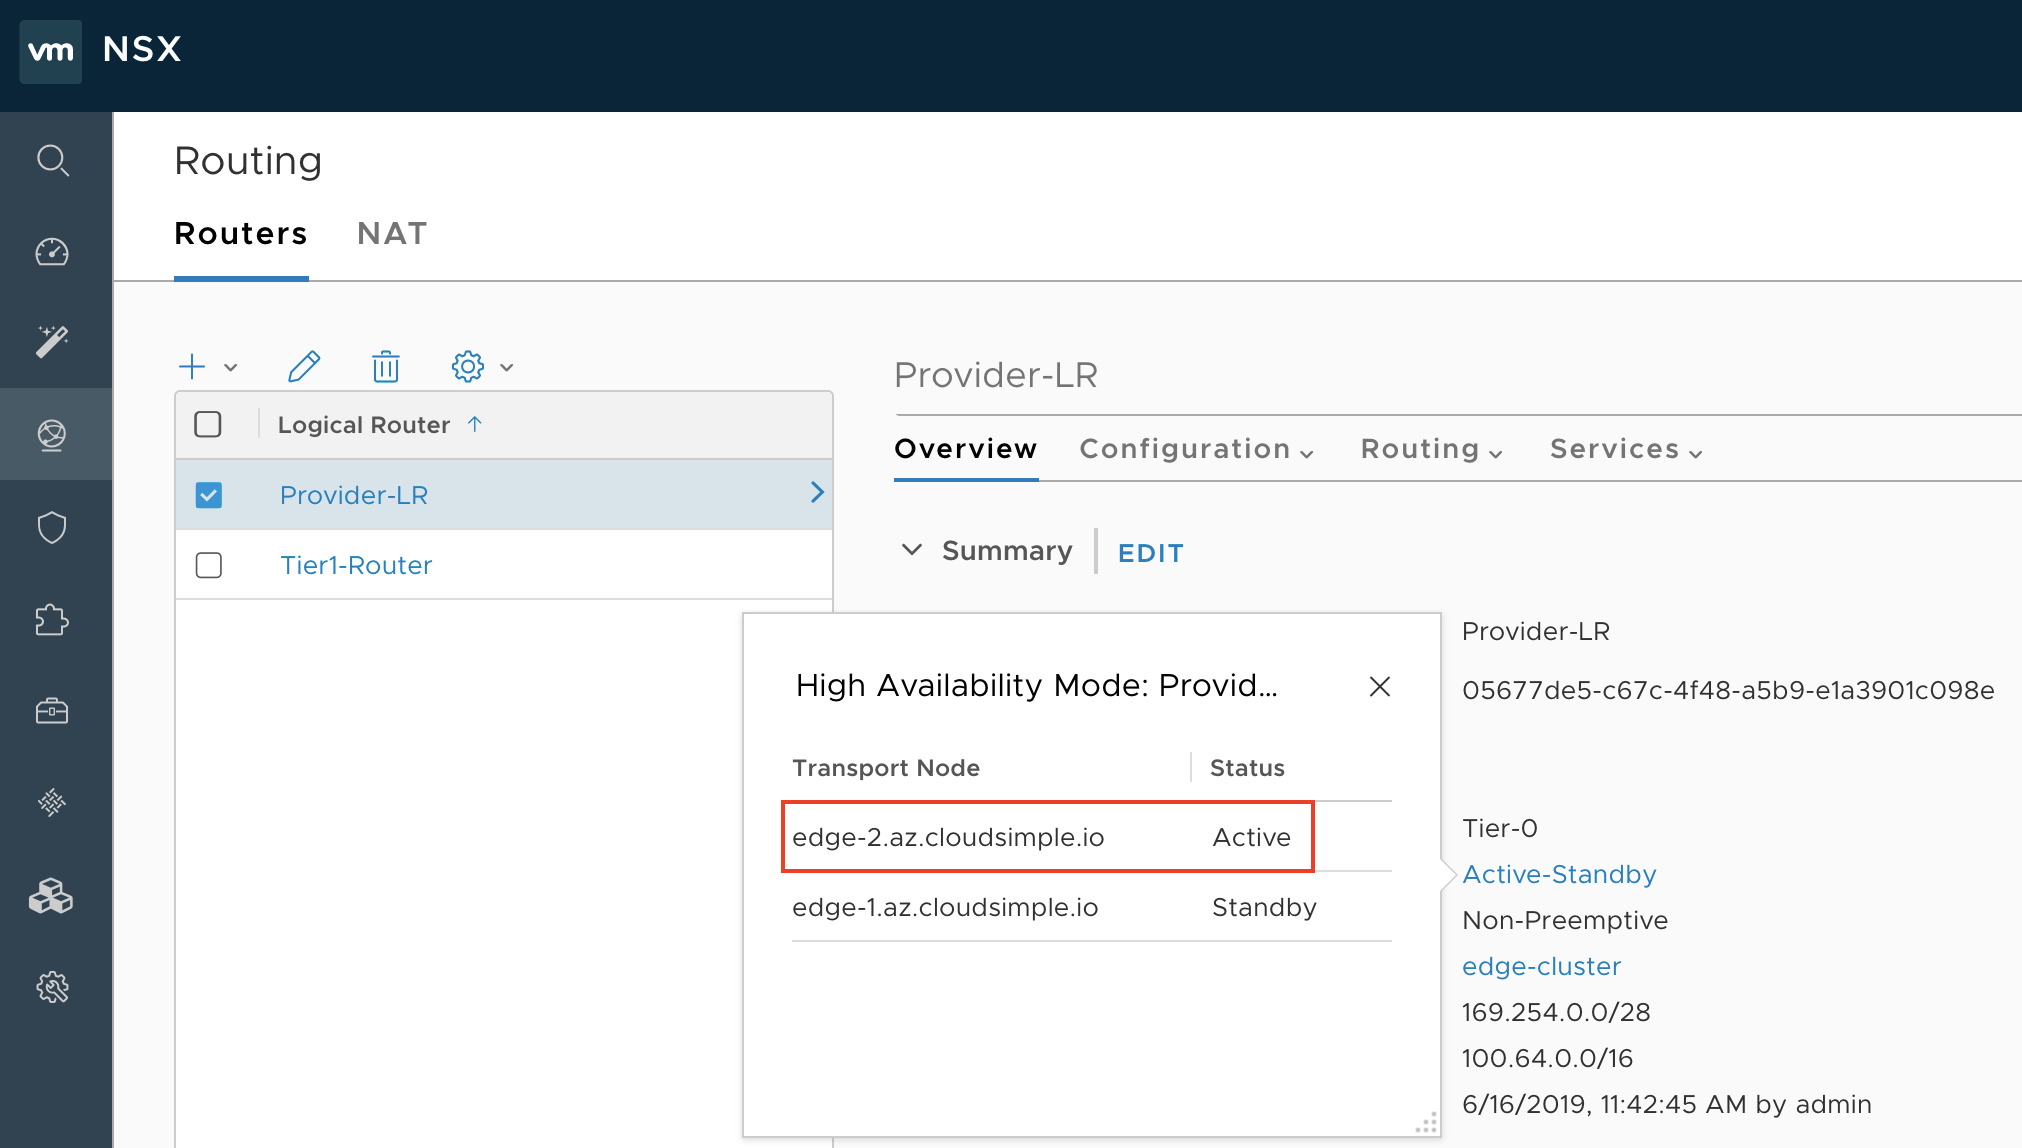The image size is (2022, 1148).
Task: Close the High Availability Mode popup
Action: (x=1380, y=687)
